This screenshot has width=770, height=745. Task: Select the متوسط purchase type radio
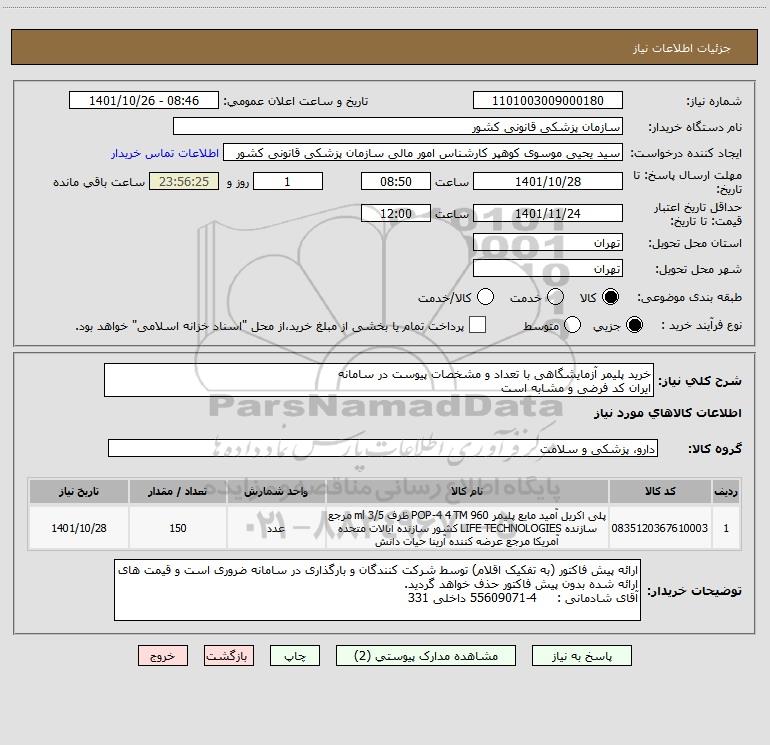coord(573,325)
